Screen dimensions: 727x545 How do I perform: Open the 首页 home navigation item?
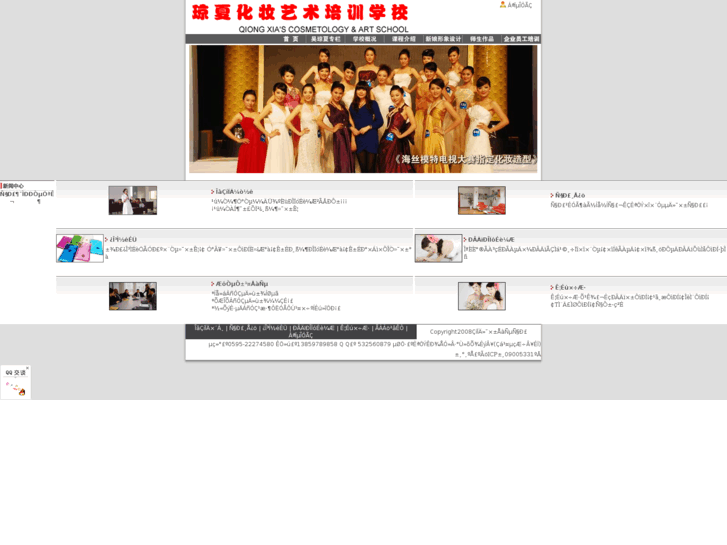(x=291, y=39)
